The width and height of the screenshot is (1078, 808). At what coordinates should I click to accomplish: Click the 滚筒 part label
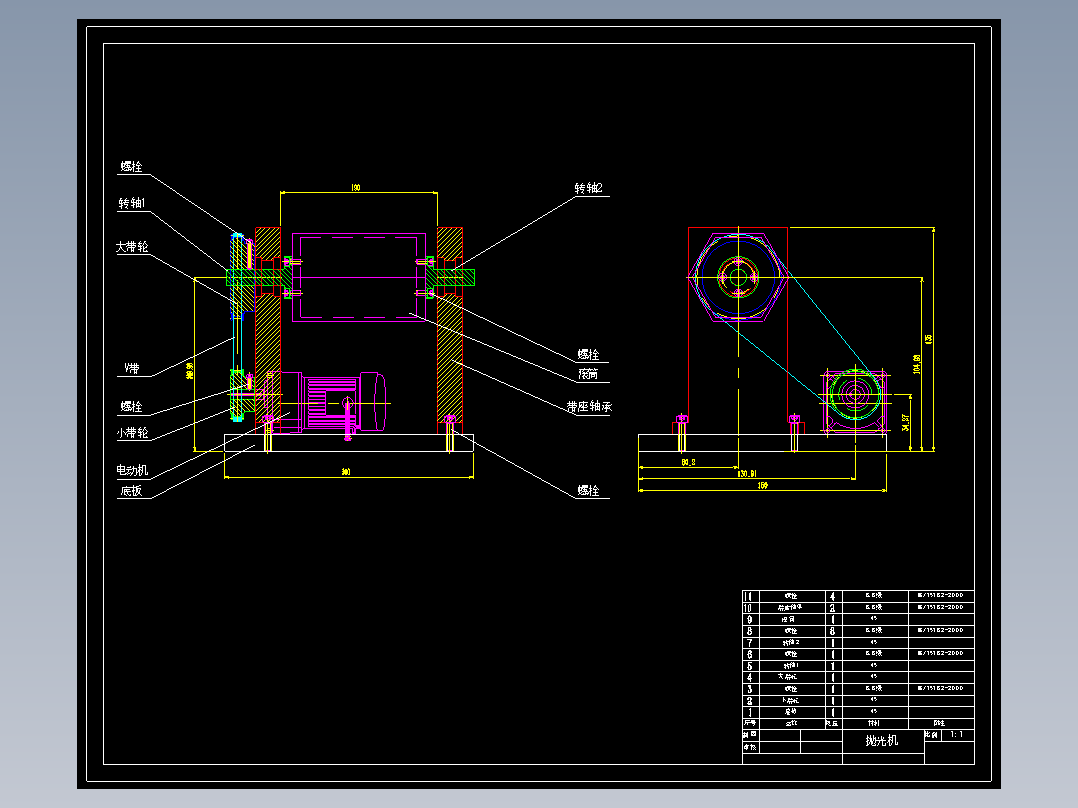point(588,374)
